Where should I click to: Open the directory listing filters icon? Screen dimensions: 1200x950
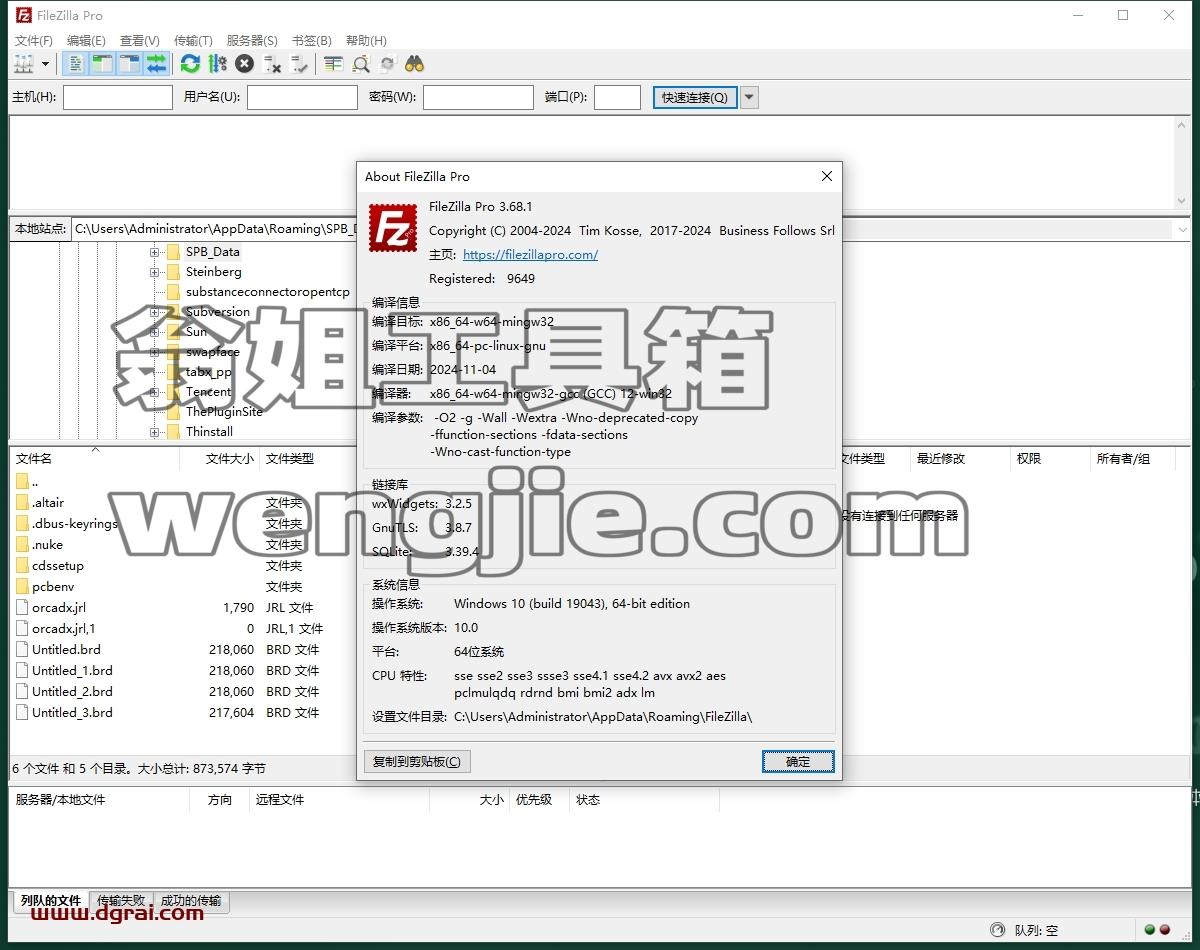tap(333, 64)
